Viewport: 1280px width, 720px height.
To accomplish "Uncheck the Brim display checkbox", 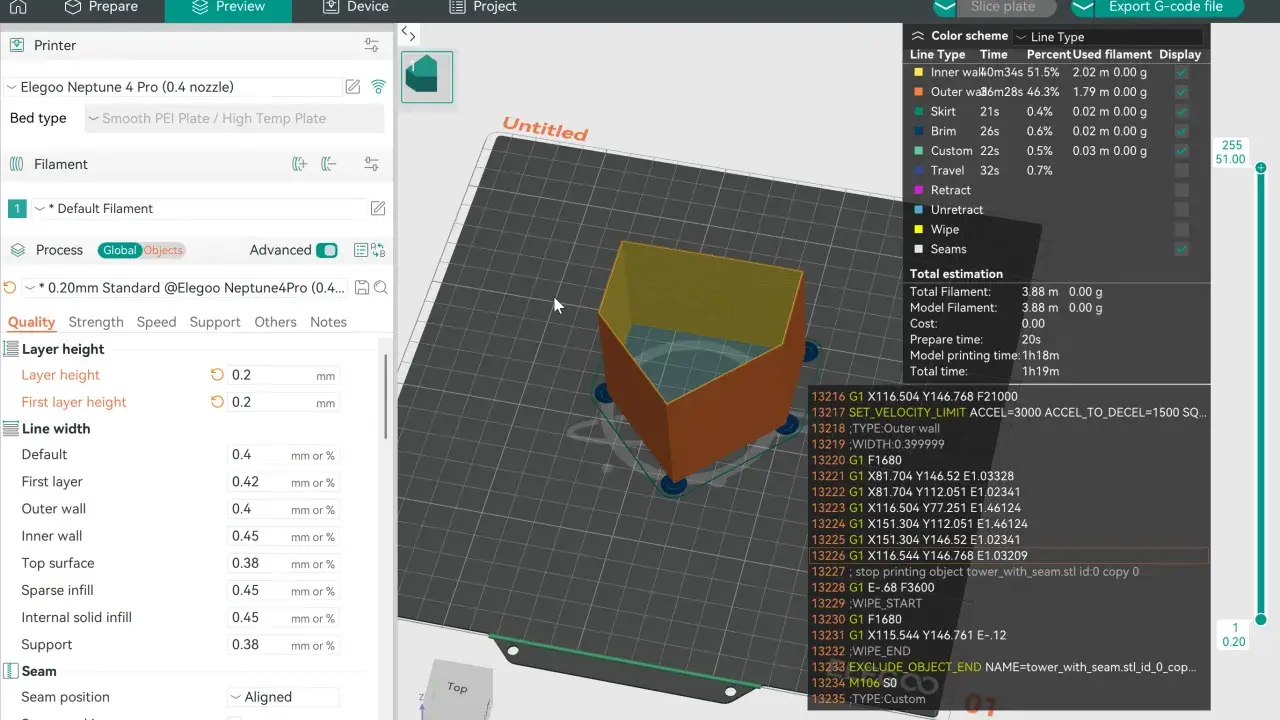I will (x=1182, y=131).
